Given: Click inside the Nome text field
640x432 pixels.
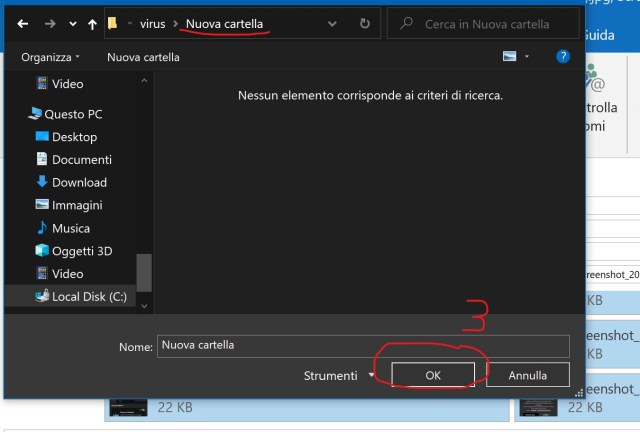Looking at the screenshot, I should pyautogui.click(x=362, y=346).
